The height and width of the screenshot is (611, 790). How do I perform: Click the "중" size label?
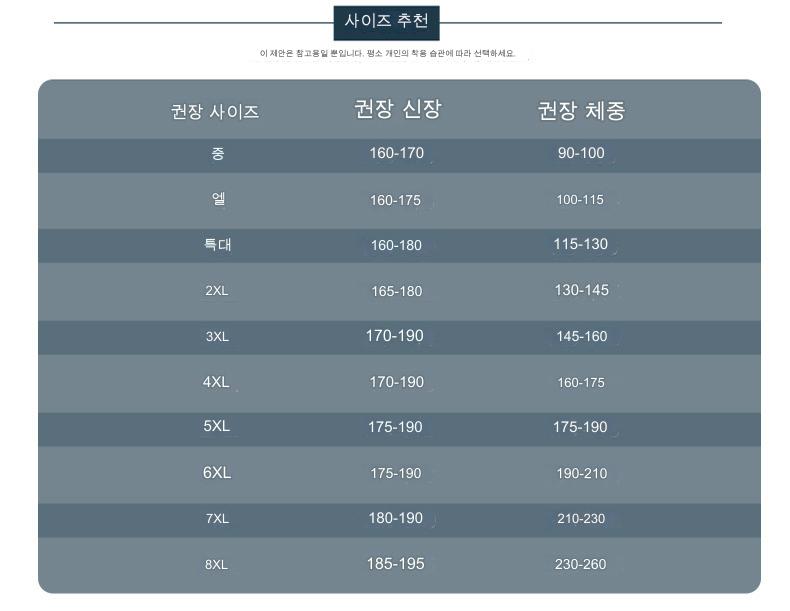(x=218, y=154)
